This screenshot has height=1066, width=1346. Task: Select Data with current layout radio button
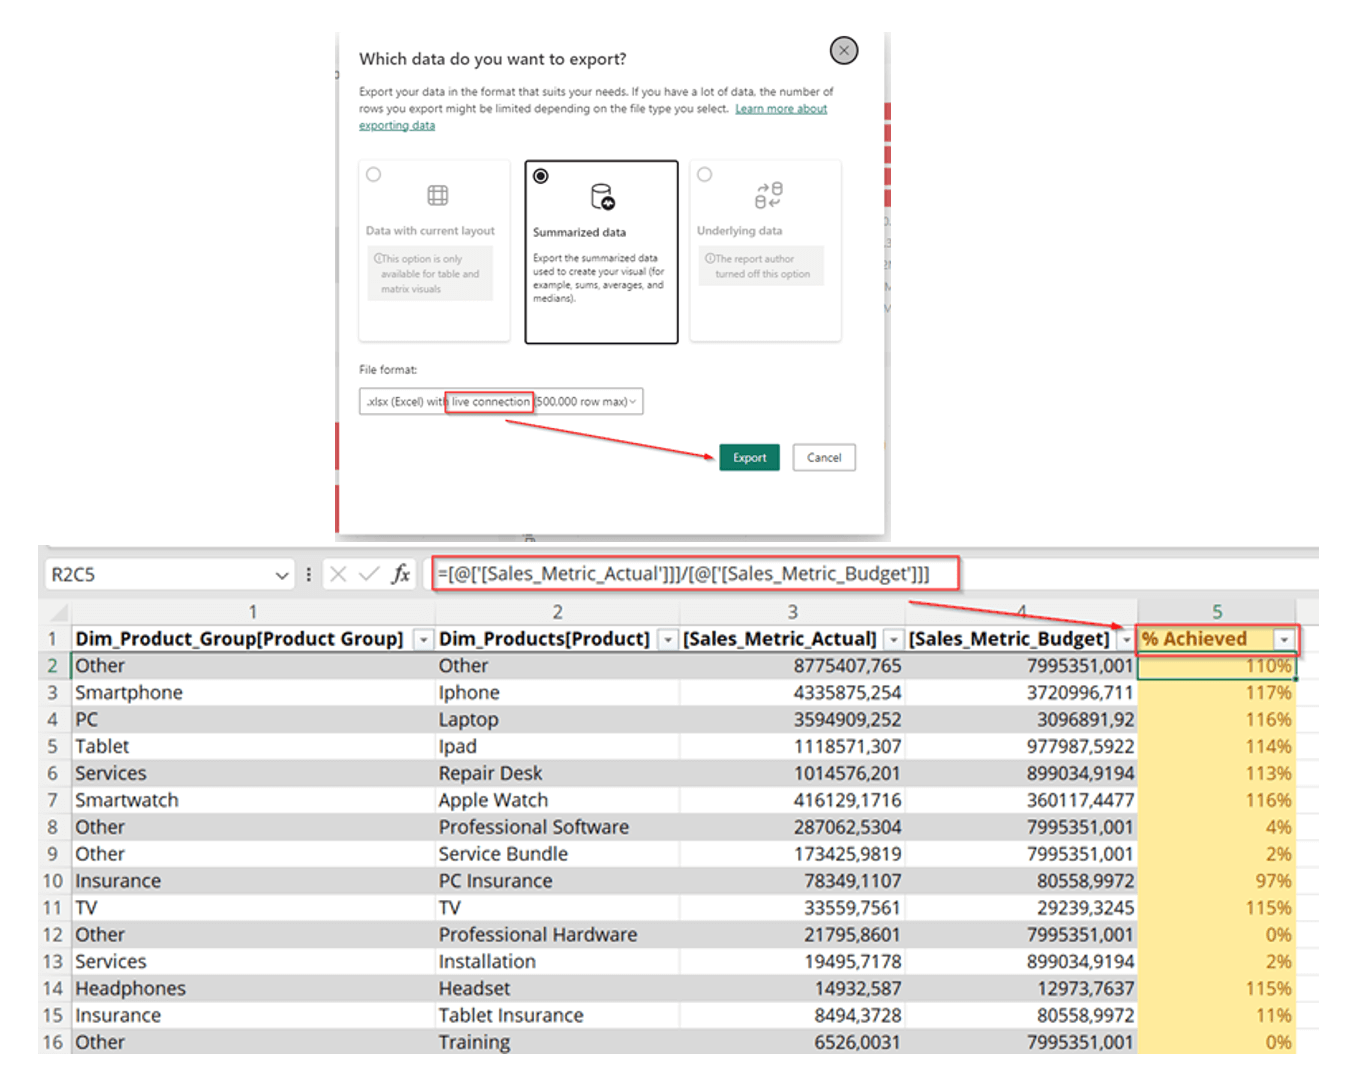(x=374, y=175)
